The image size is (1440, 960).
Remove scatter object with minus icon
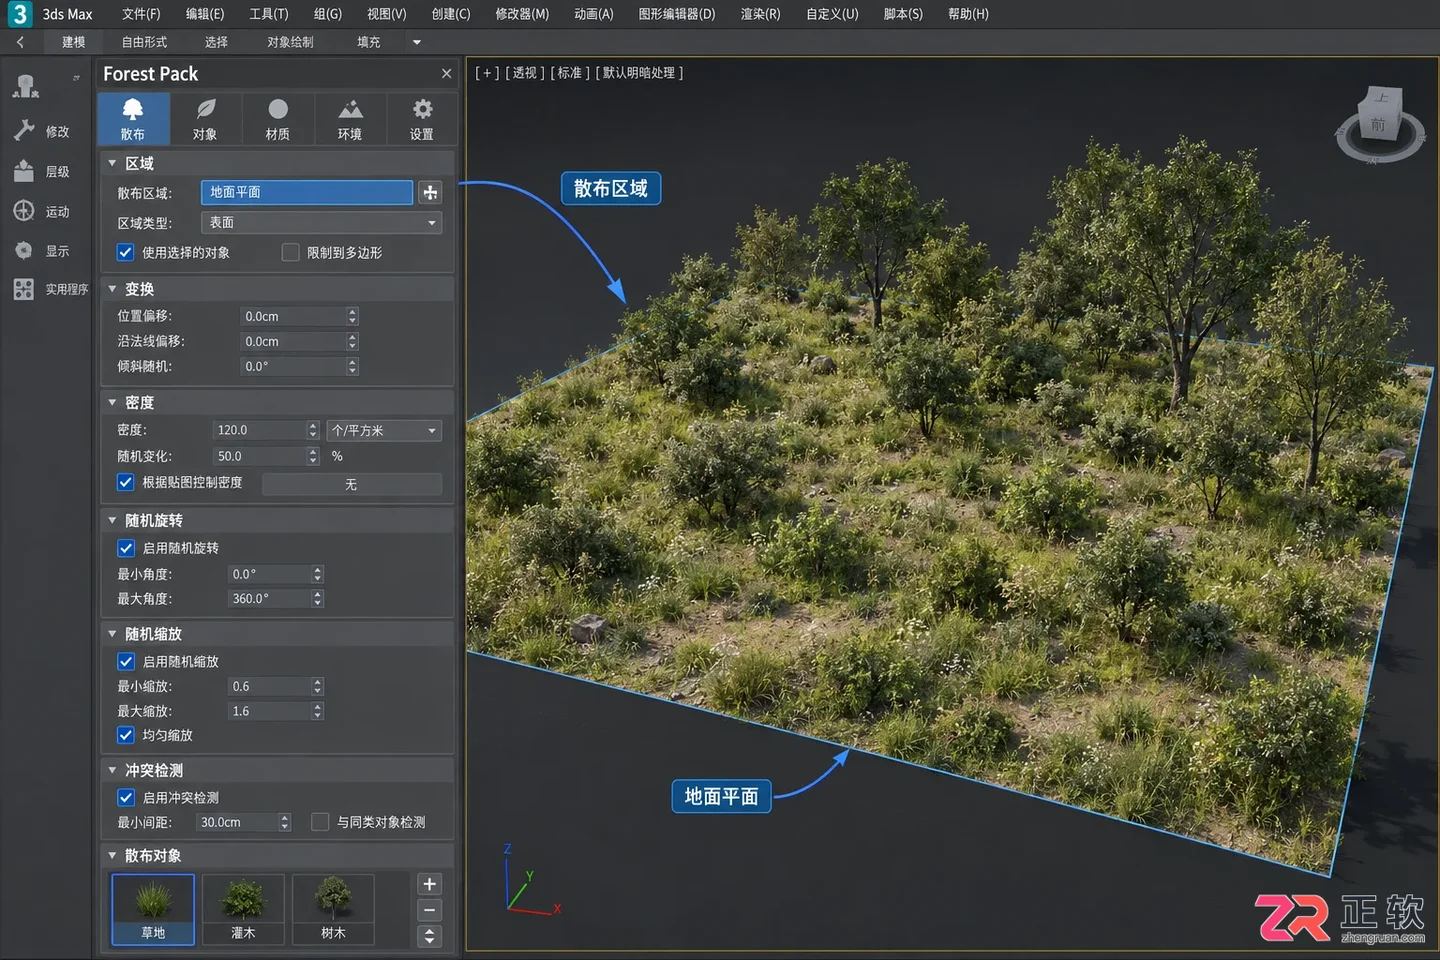tap(429, 910)
